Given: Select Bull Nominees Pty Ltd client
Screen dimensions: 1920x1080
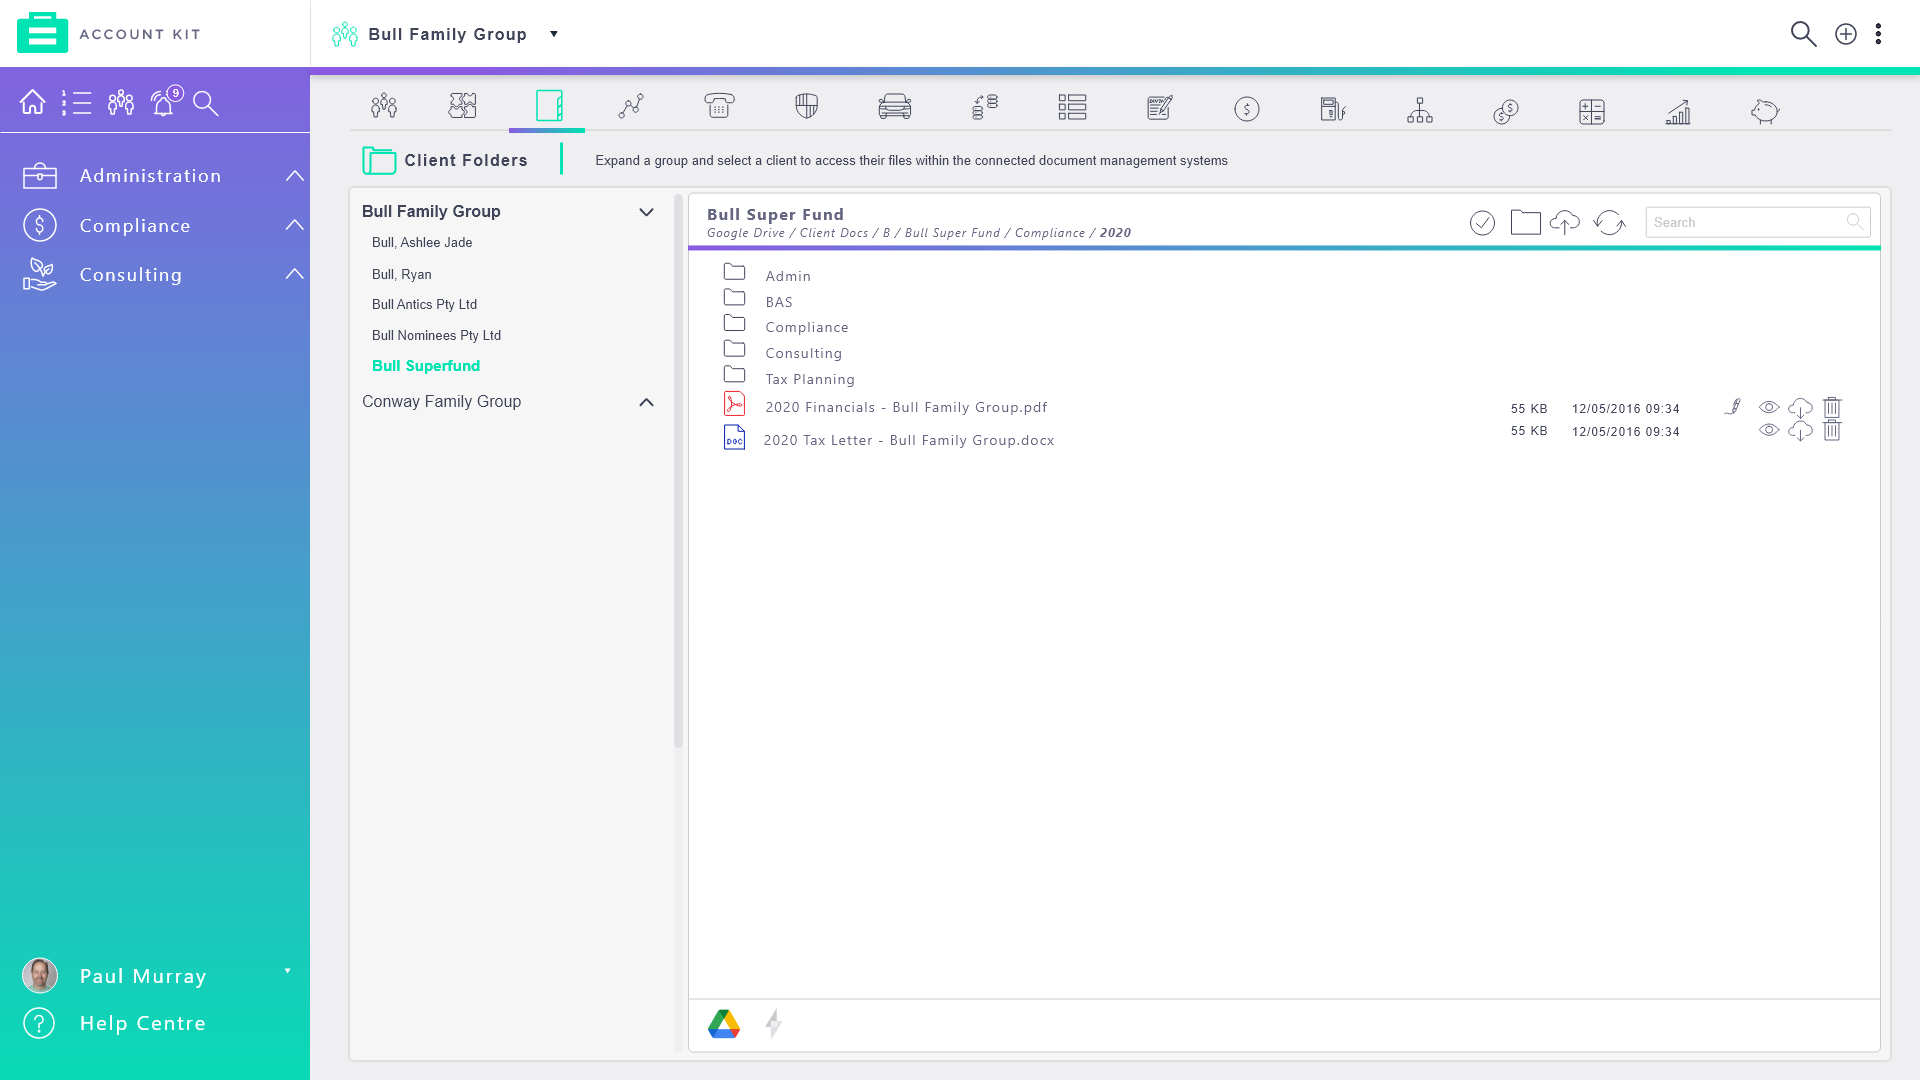Looking at the screenshot, I should pyautogui.click(x=436, y=335).
